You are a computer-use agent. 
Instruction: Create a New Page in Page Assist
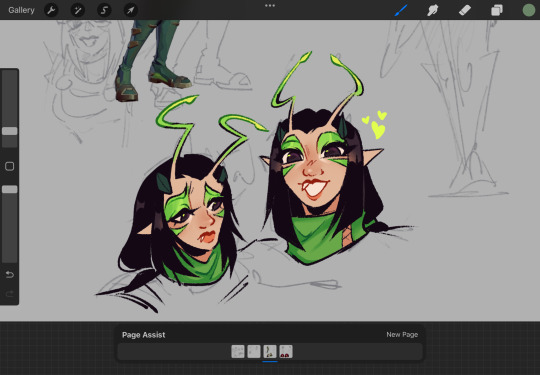[x=402, y=334]
